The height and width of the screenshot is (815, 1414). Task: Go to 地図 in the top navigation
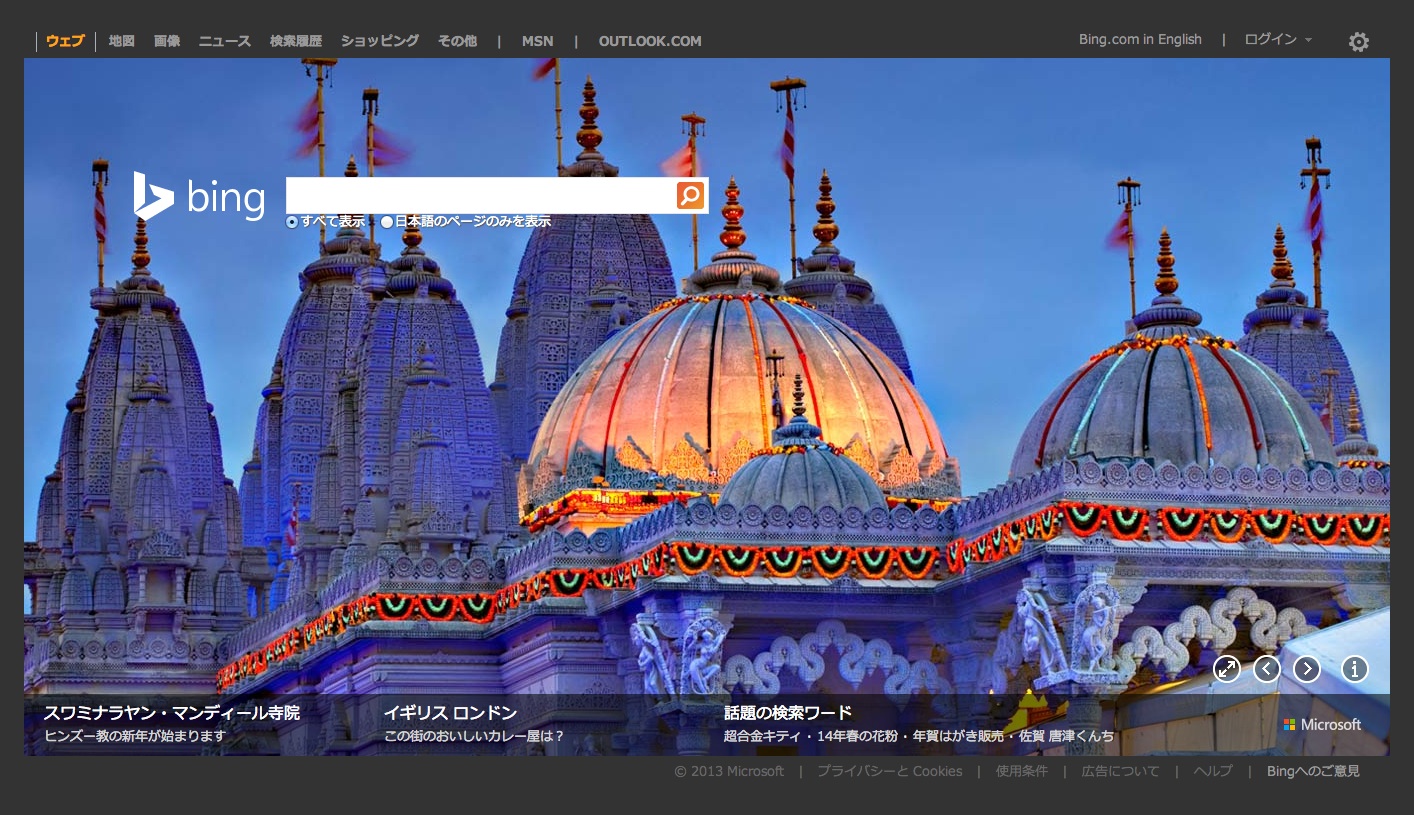[x=121, y=41]
